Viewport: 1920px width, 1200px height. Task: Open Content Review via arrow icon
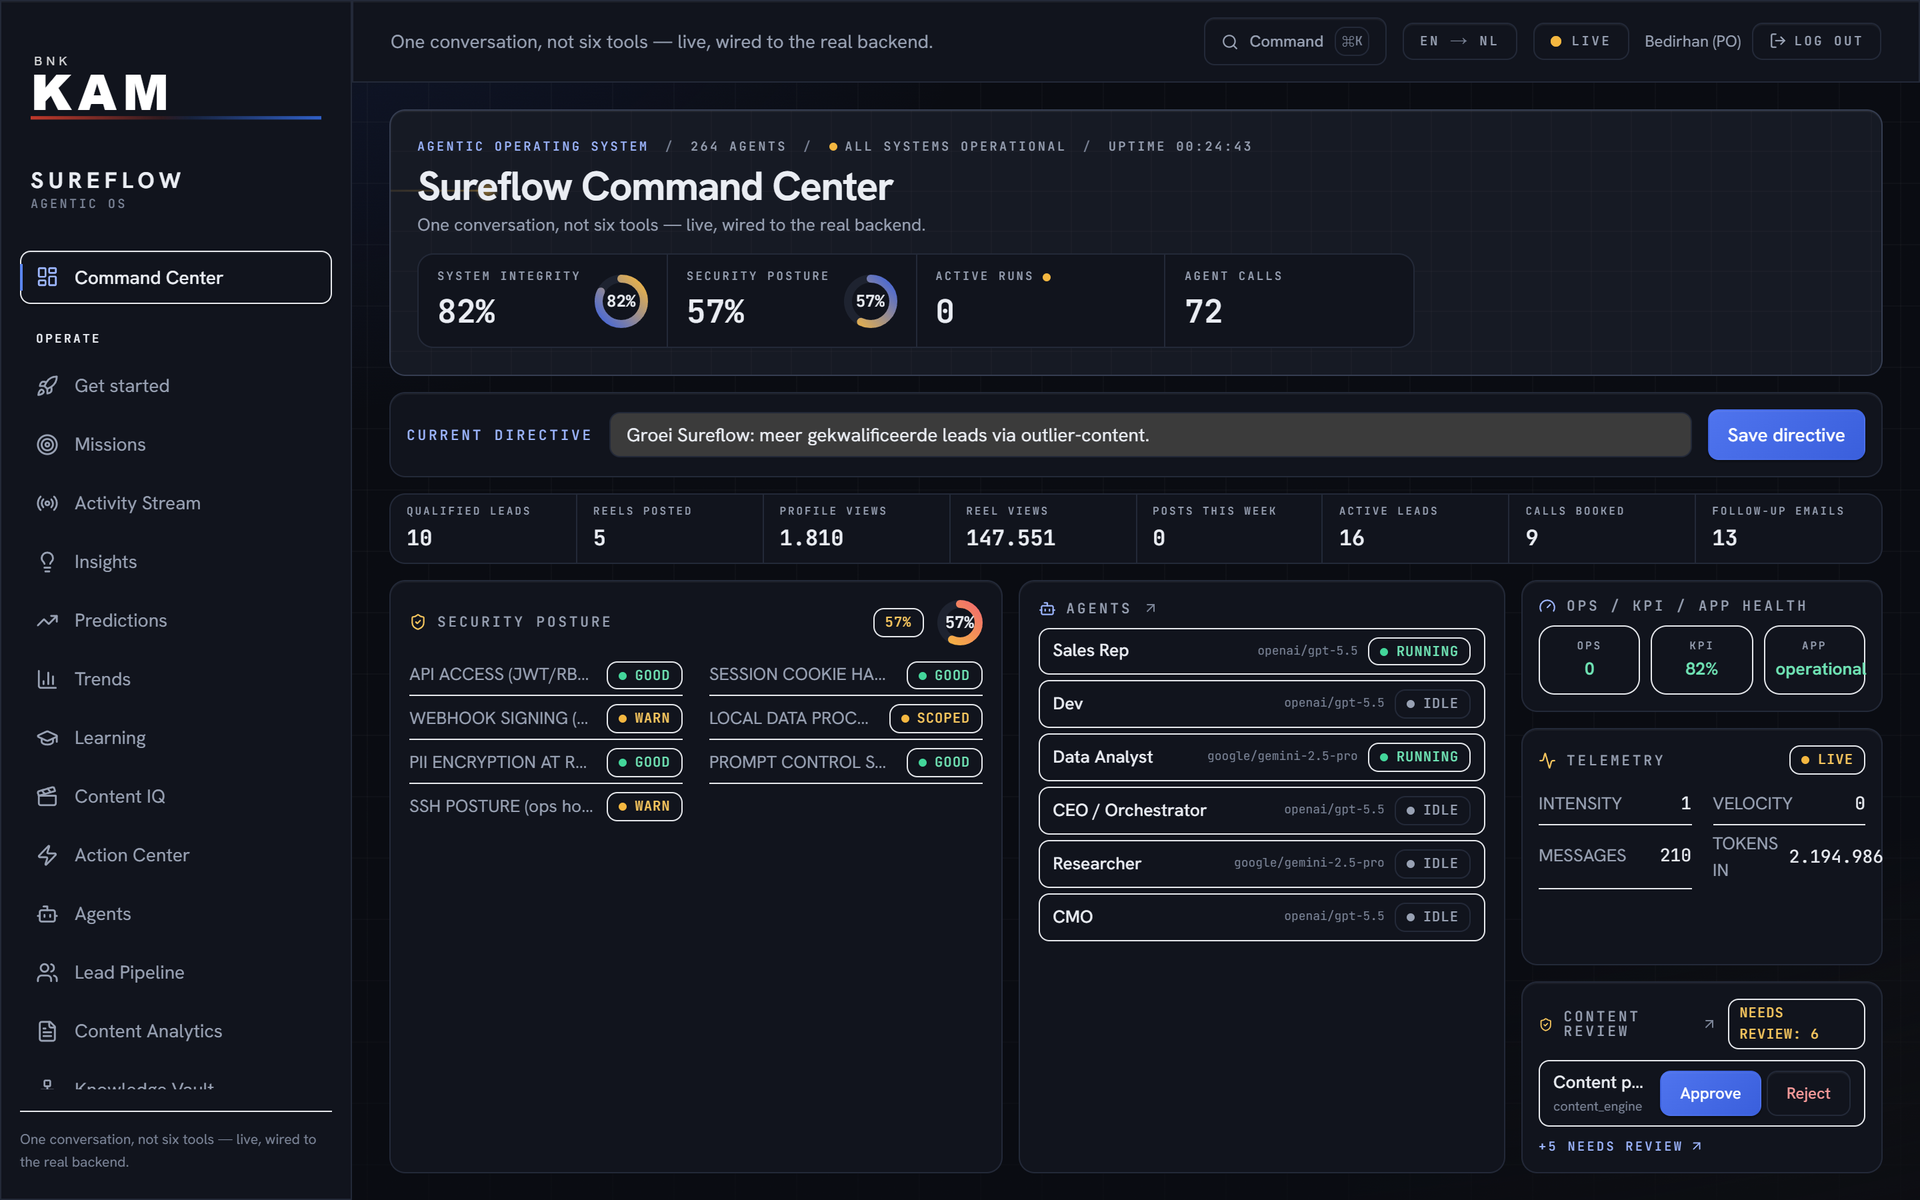(1709, 1024)
